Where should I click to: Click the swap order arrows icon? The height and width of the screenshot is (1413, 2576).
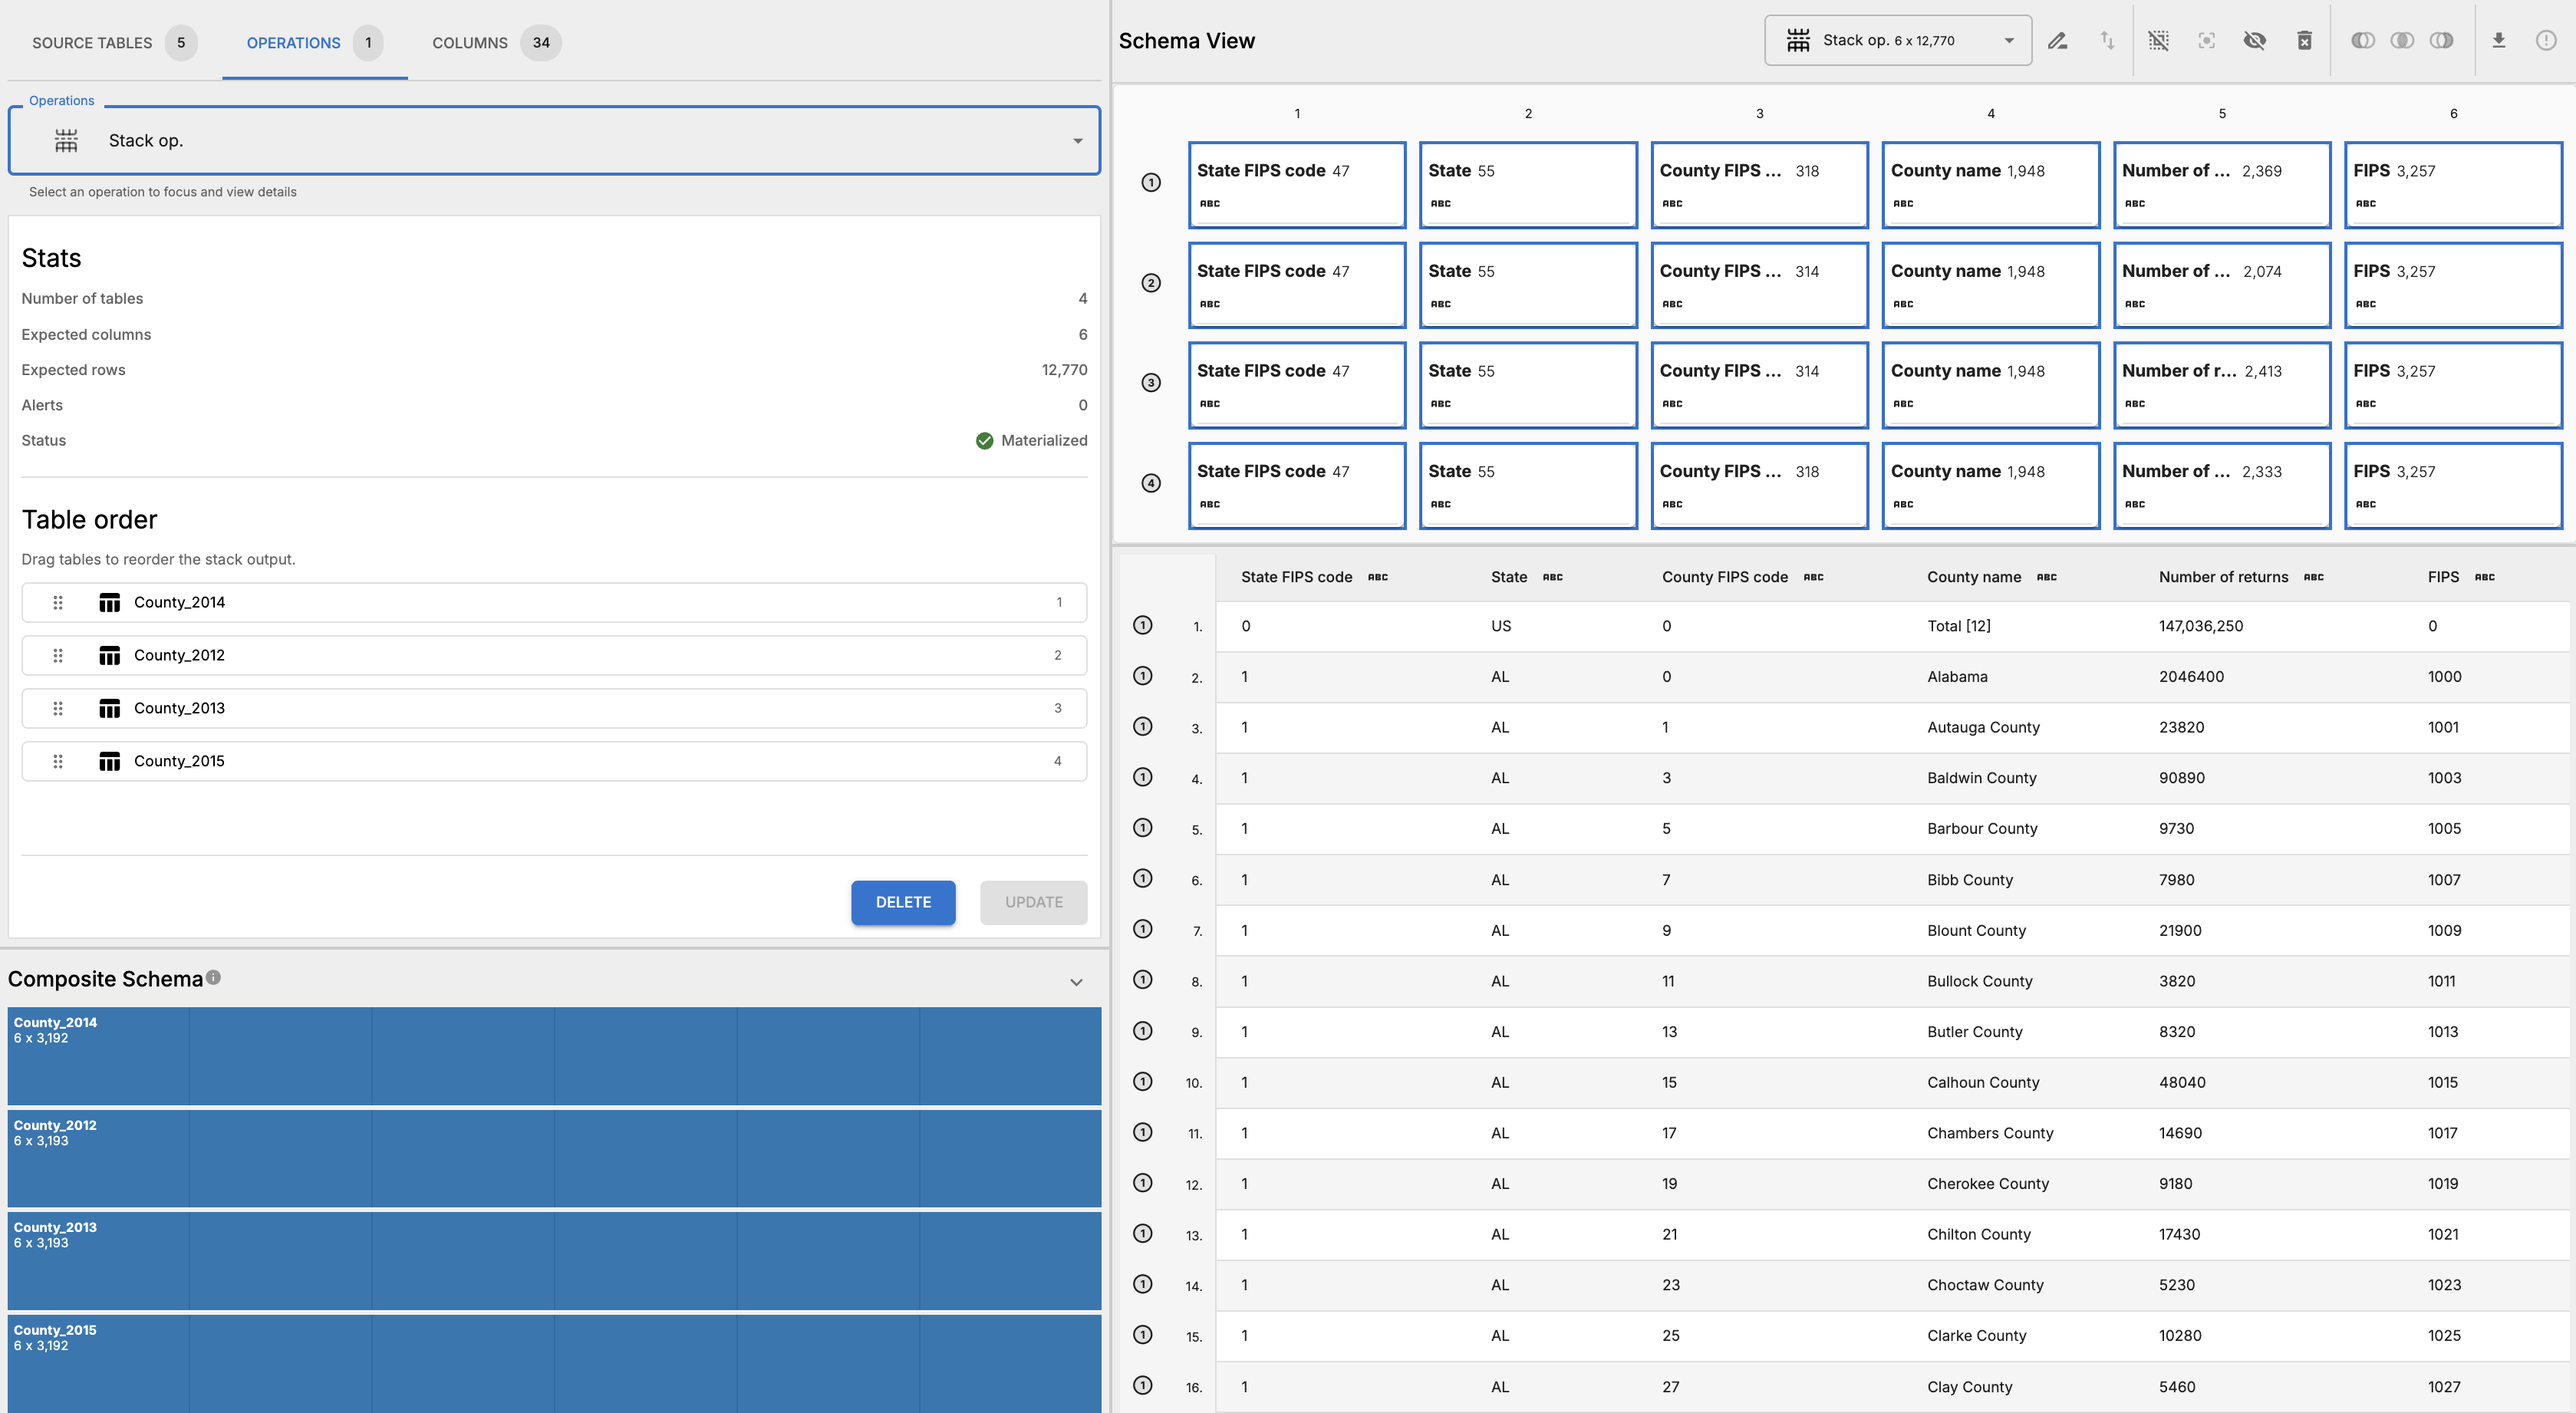[x=2107, y=41]
